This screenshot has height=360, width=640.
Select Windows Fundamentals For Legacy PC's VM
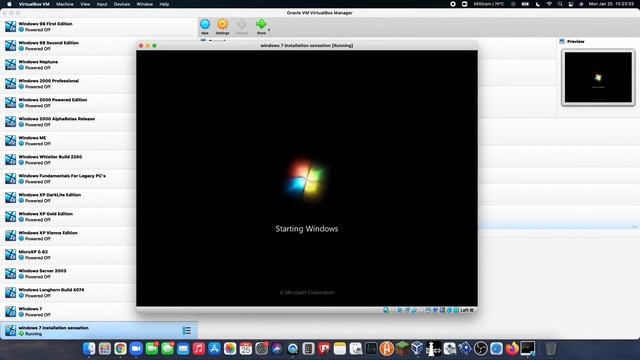pos(99,178)
